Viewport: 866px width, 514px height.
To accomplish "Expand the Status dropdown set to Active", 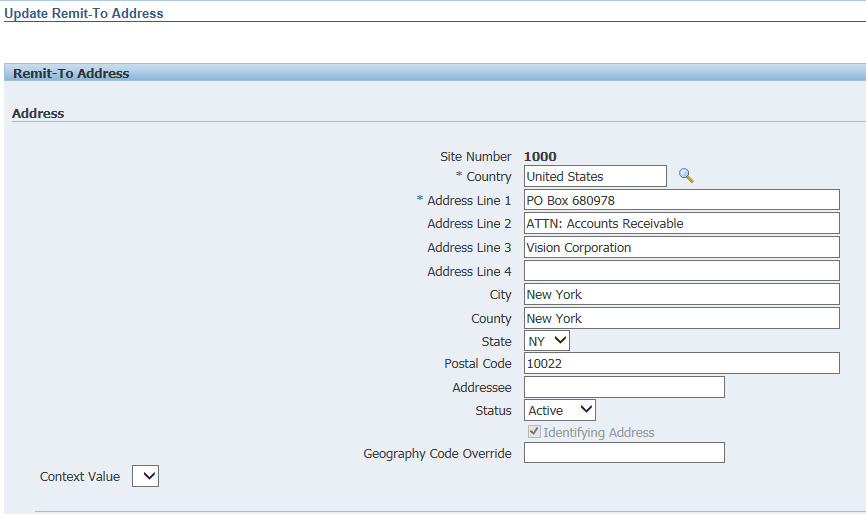I will 559,410.
